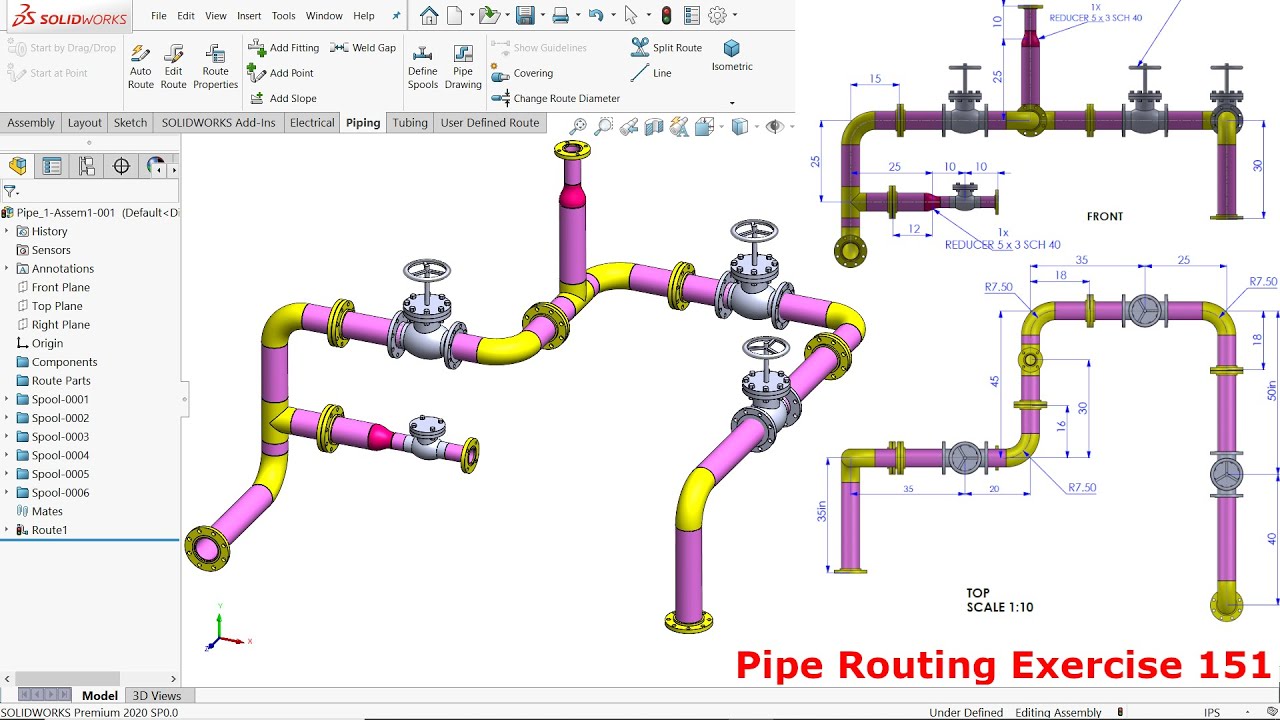Open Display Style cube icon
Viewport: 1280px width, 720px height.
point(740,126)
